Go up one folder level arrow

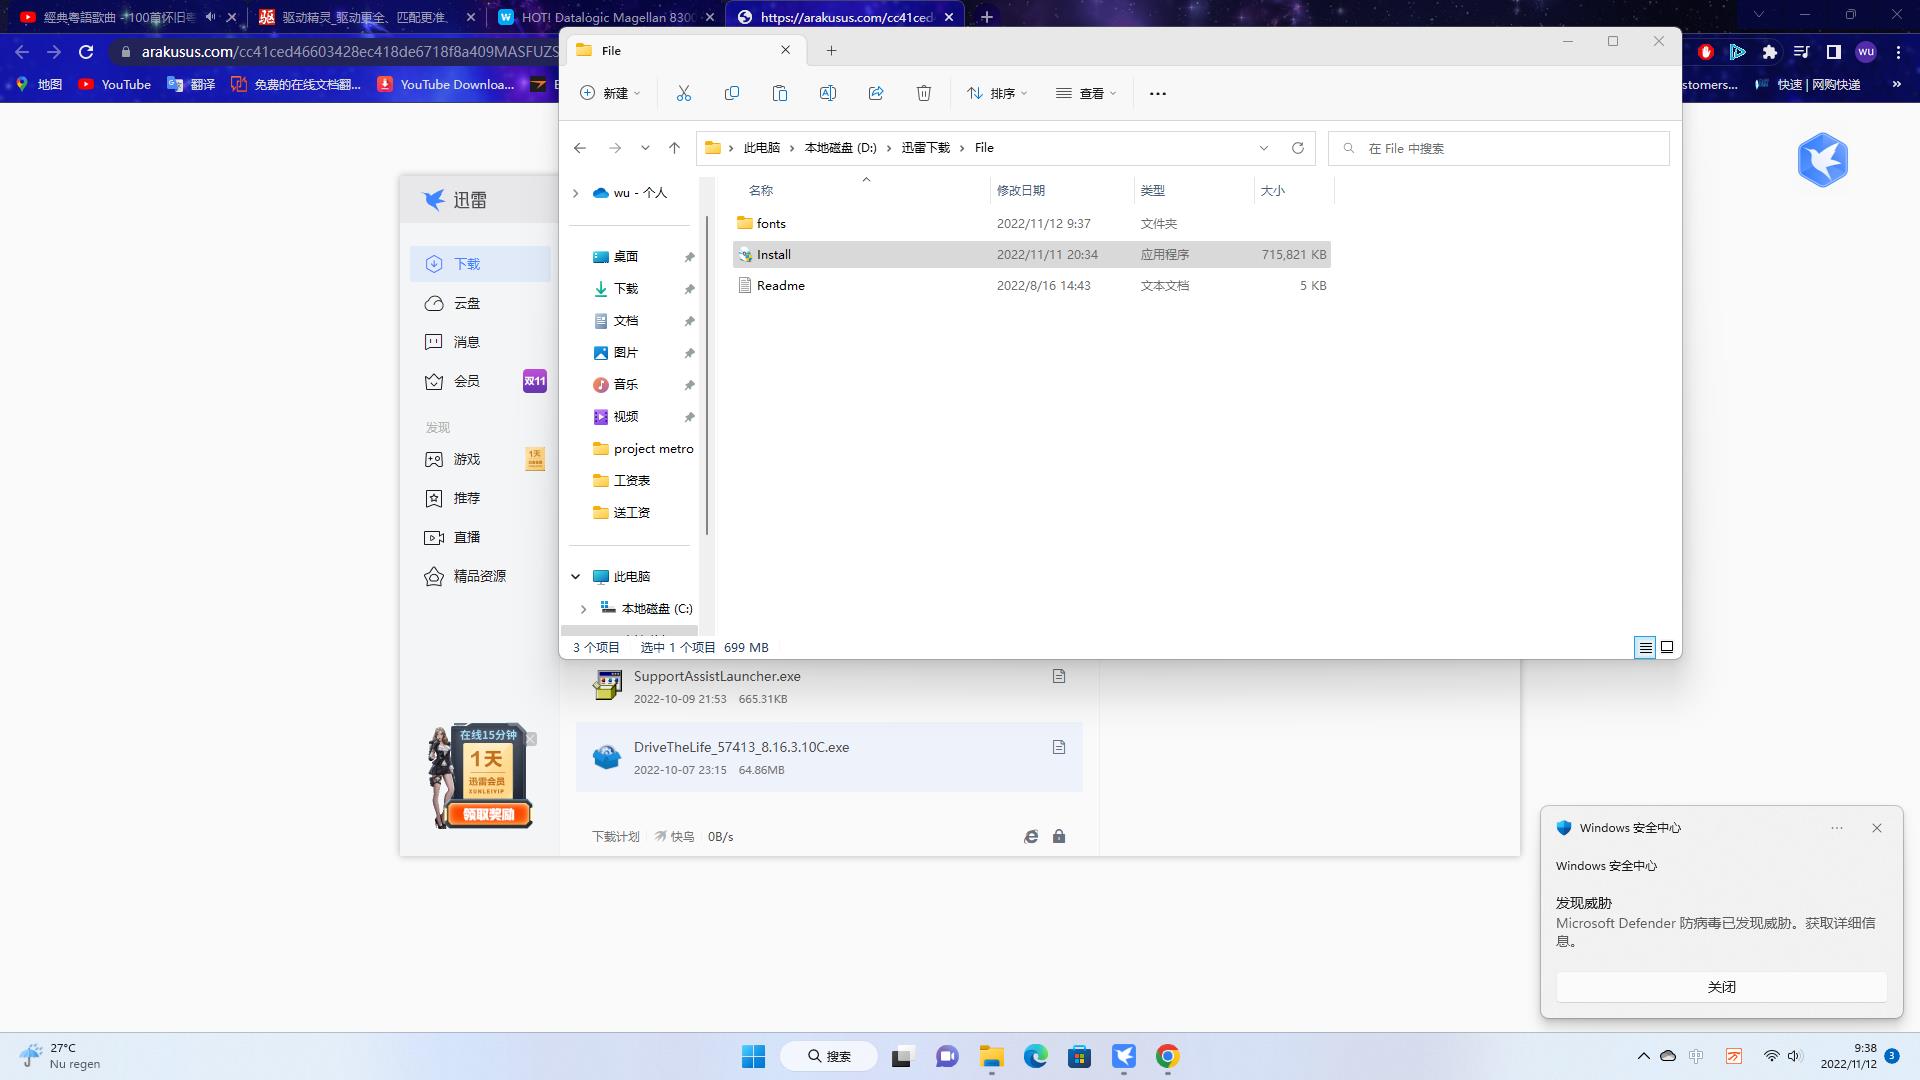(x=674, y=148)
